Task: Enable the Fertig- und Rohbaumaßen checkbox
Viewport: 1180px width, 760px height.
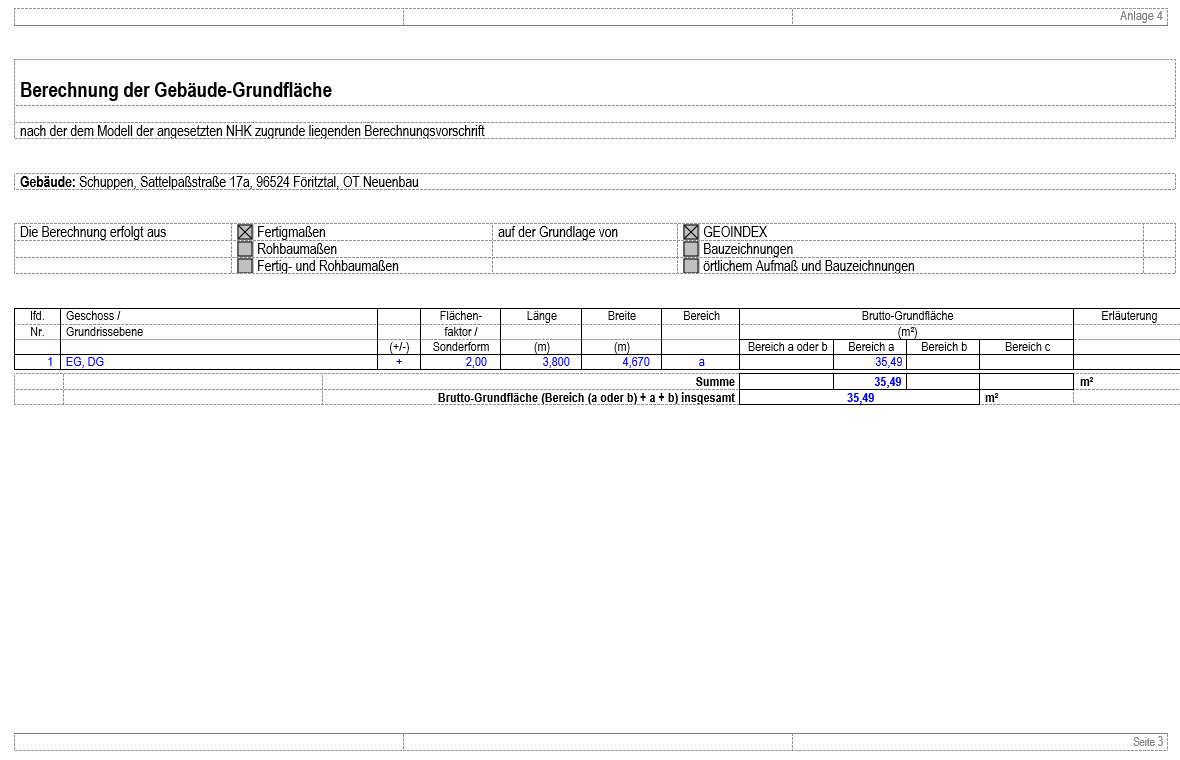Action: click(245, 266)
